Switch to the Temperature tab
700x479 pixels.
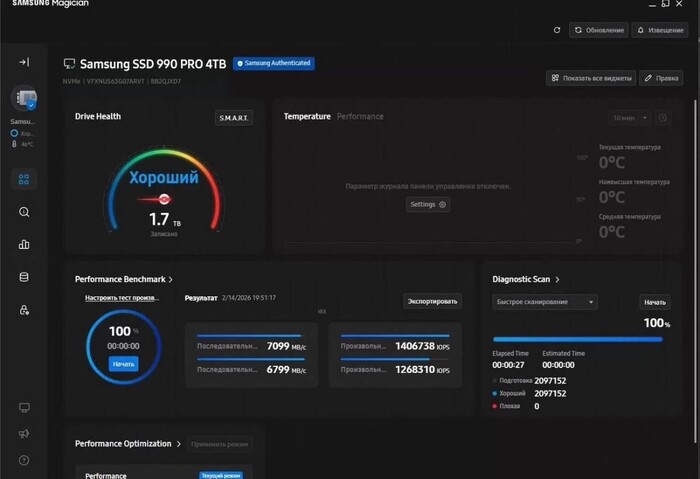pyautogui.click(x=307, y=117)
